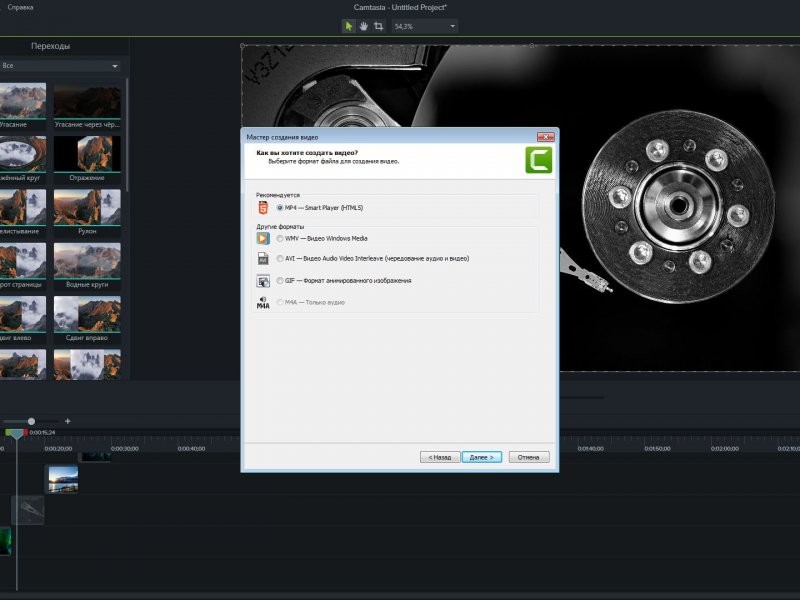The image size is (800, 600).
Task: Click the GIF format icon
Action: [x=263, y=281]
